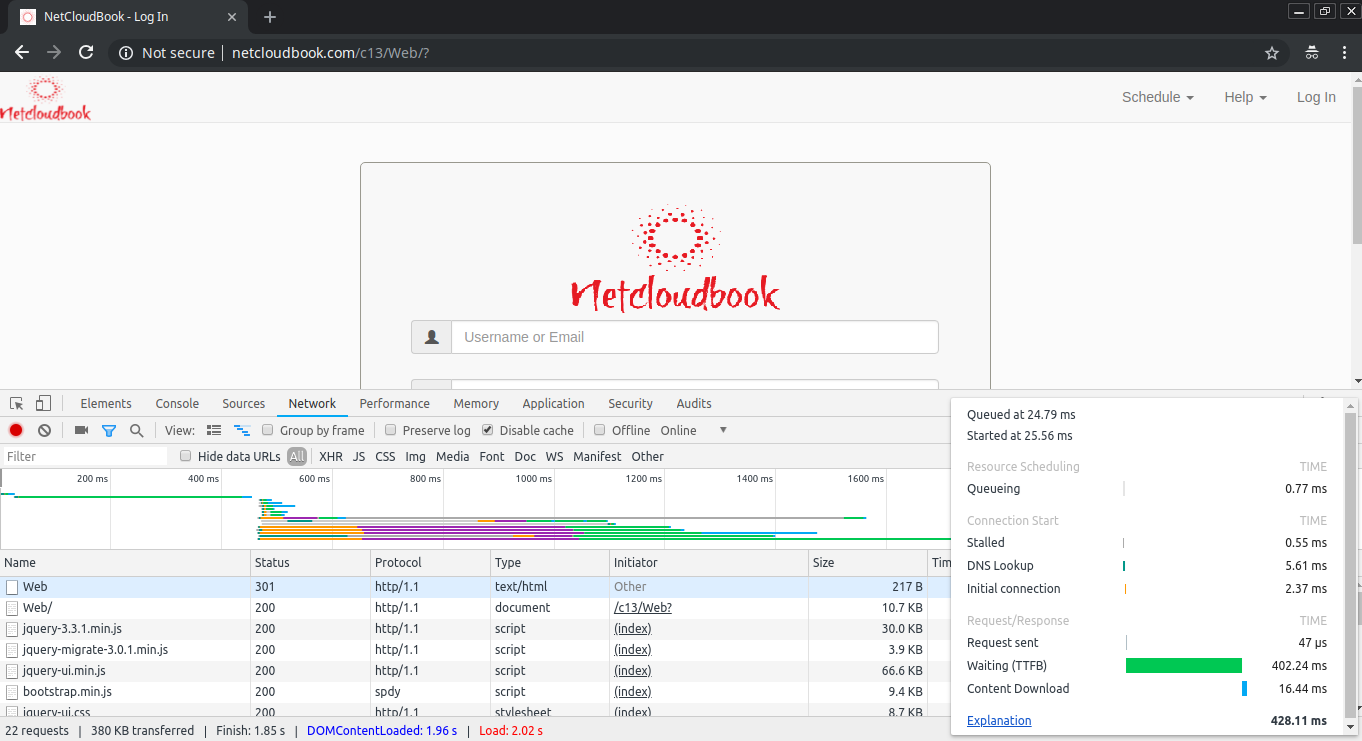Select the jquery-ui.min.js request
Viewport: 1362px width, 741px height.
[x=475, y=671]
